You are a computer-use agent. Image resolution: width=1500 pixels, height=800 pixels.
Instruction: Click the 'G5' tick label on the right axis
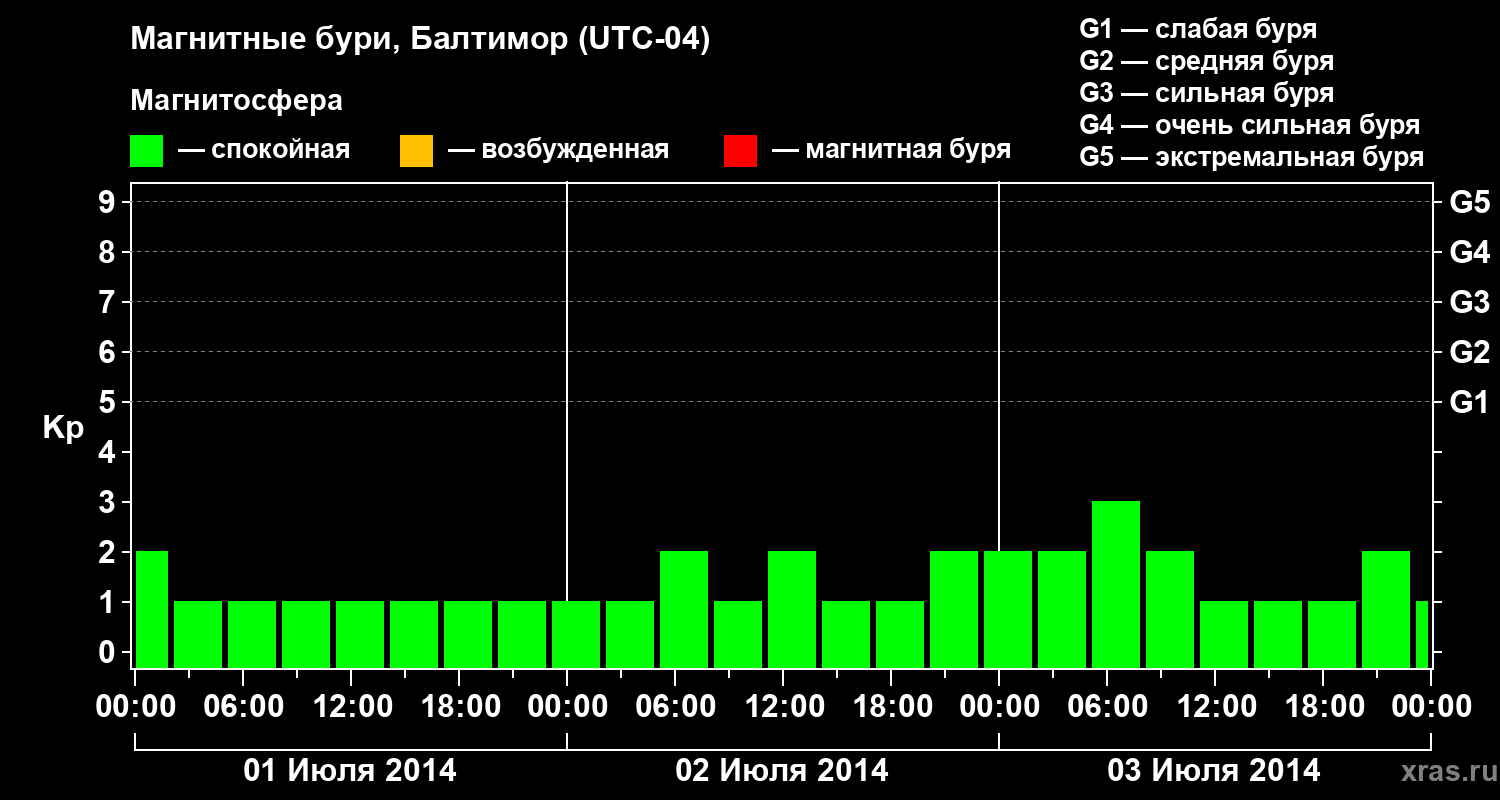(x=1469, y=203)
